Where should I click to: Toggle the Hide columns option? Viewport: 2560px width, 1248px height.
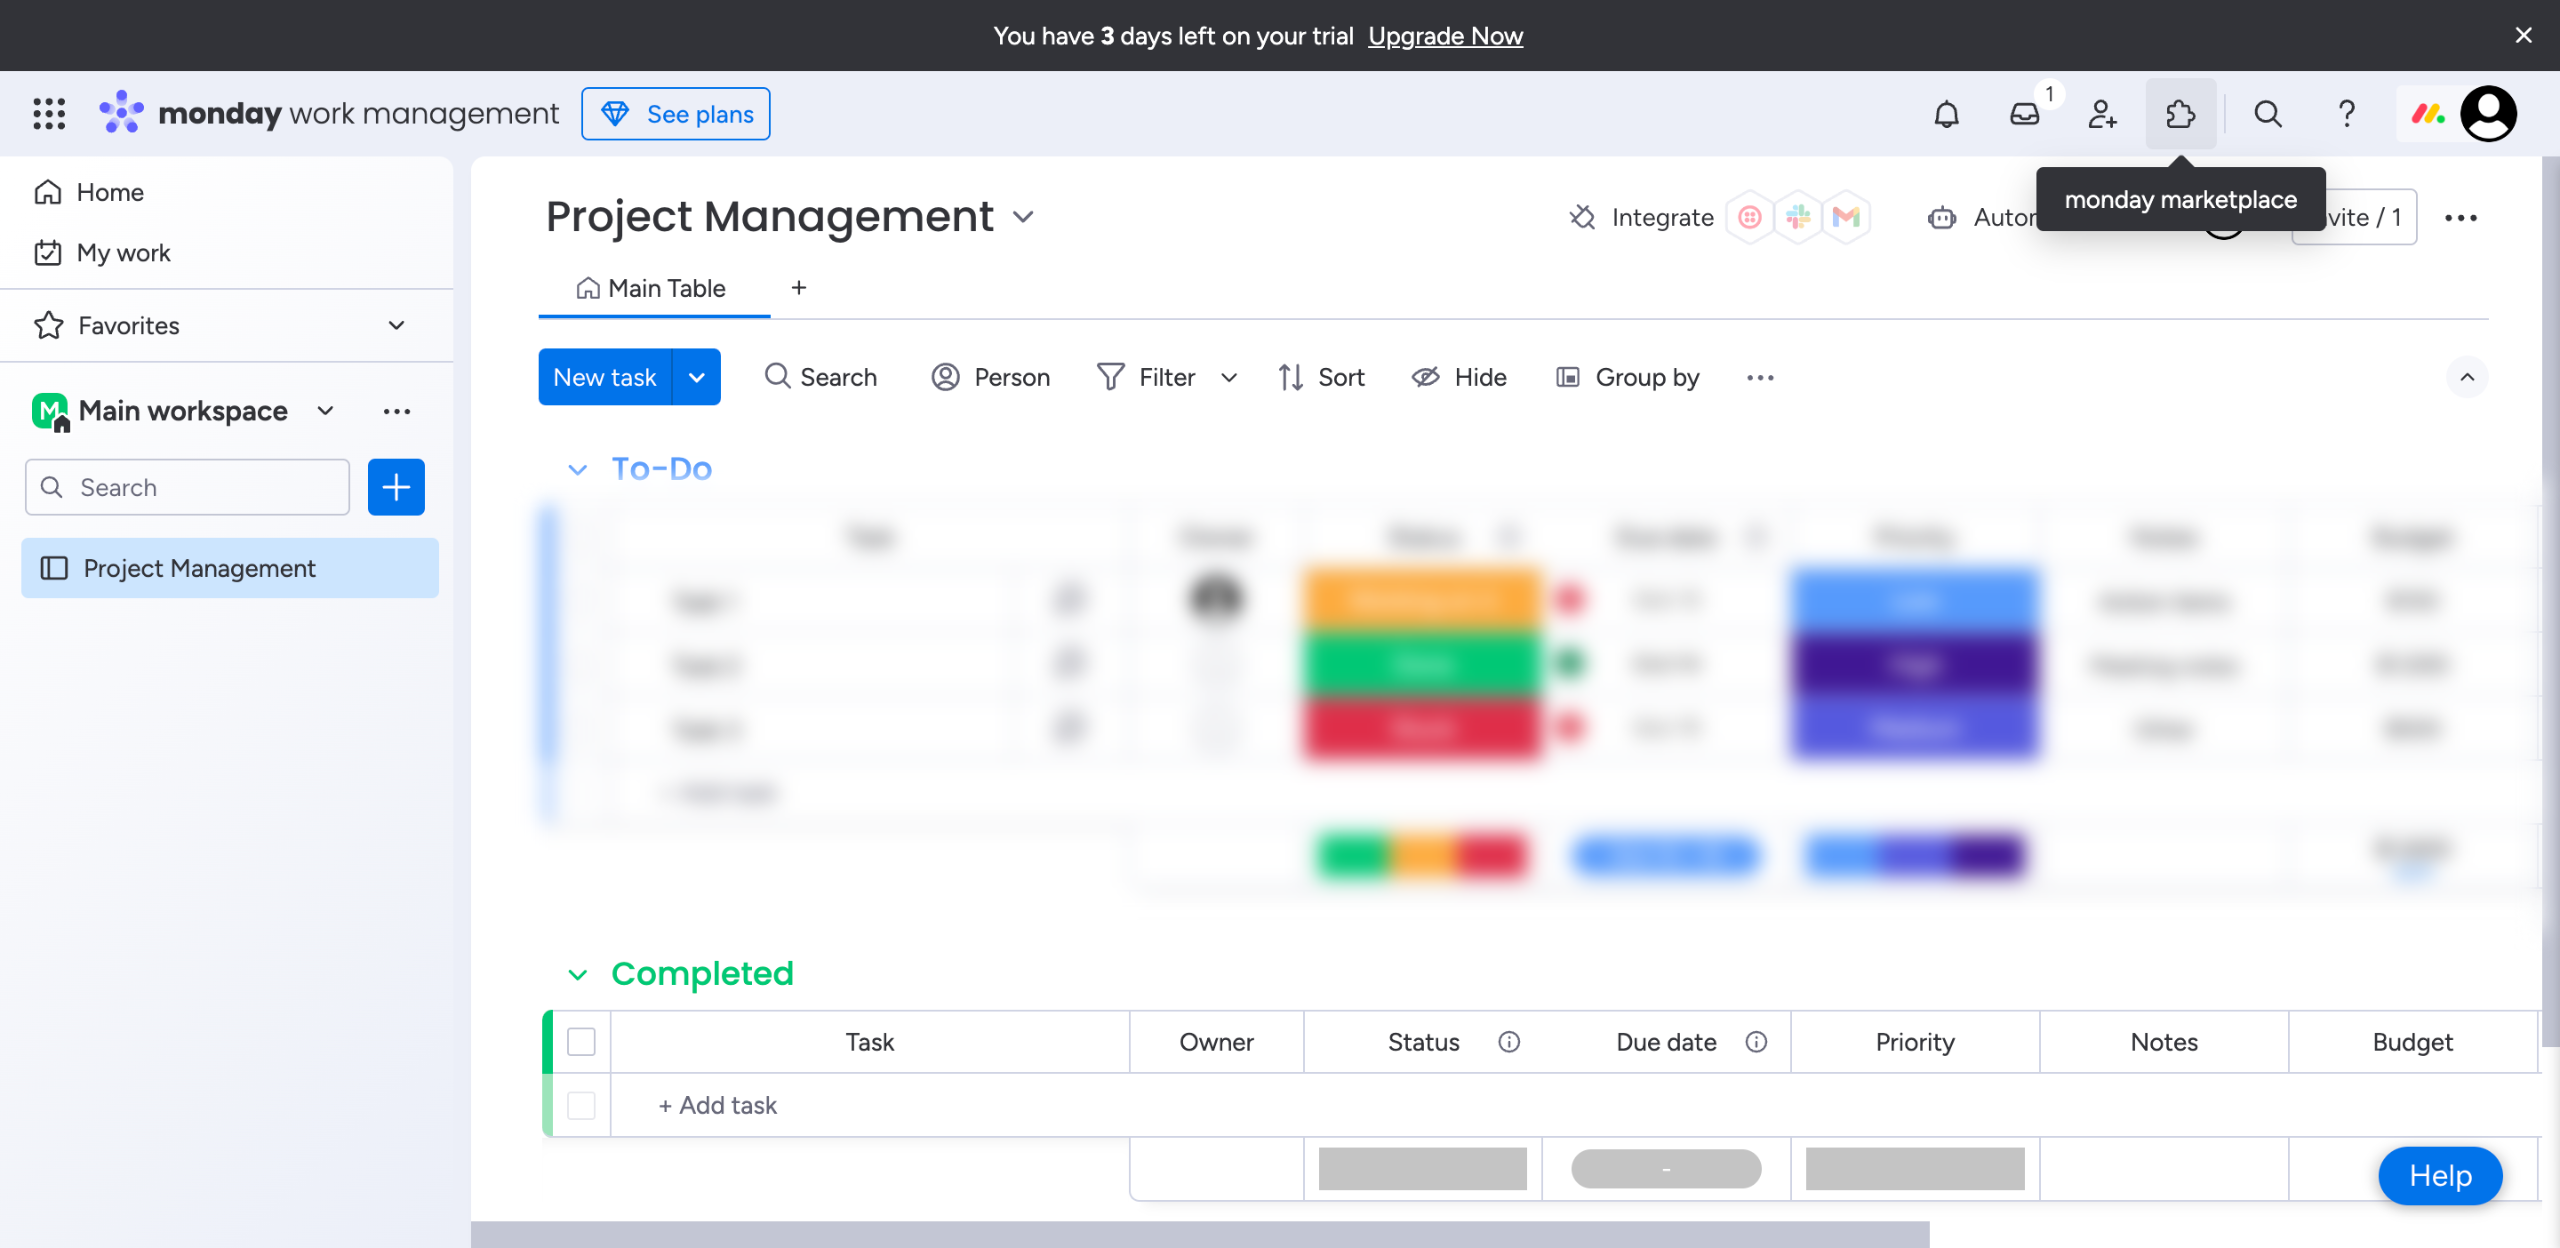click(1459, 377)
